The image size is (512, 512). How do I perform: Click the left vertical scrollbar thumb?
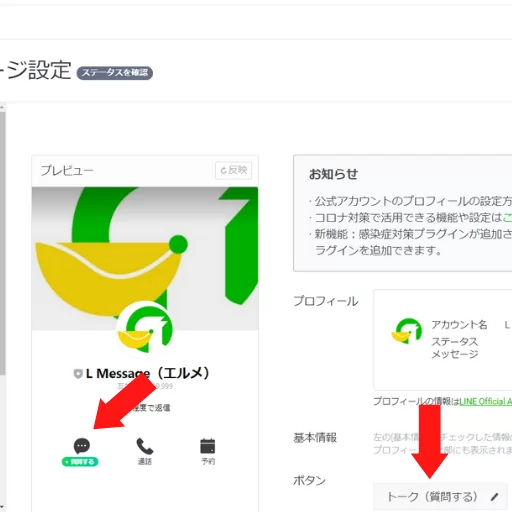(2, 243)
